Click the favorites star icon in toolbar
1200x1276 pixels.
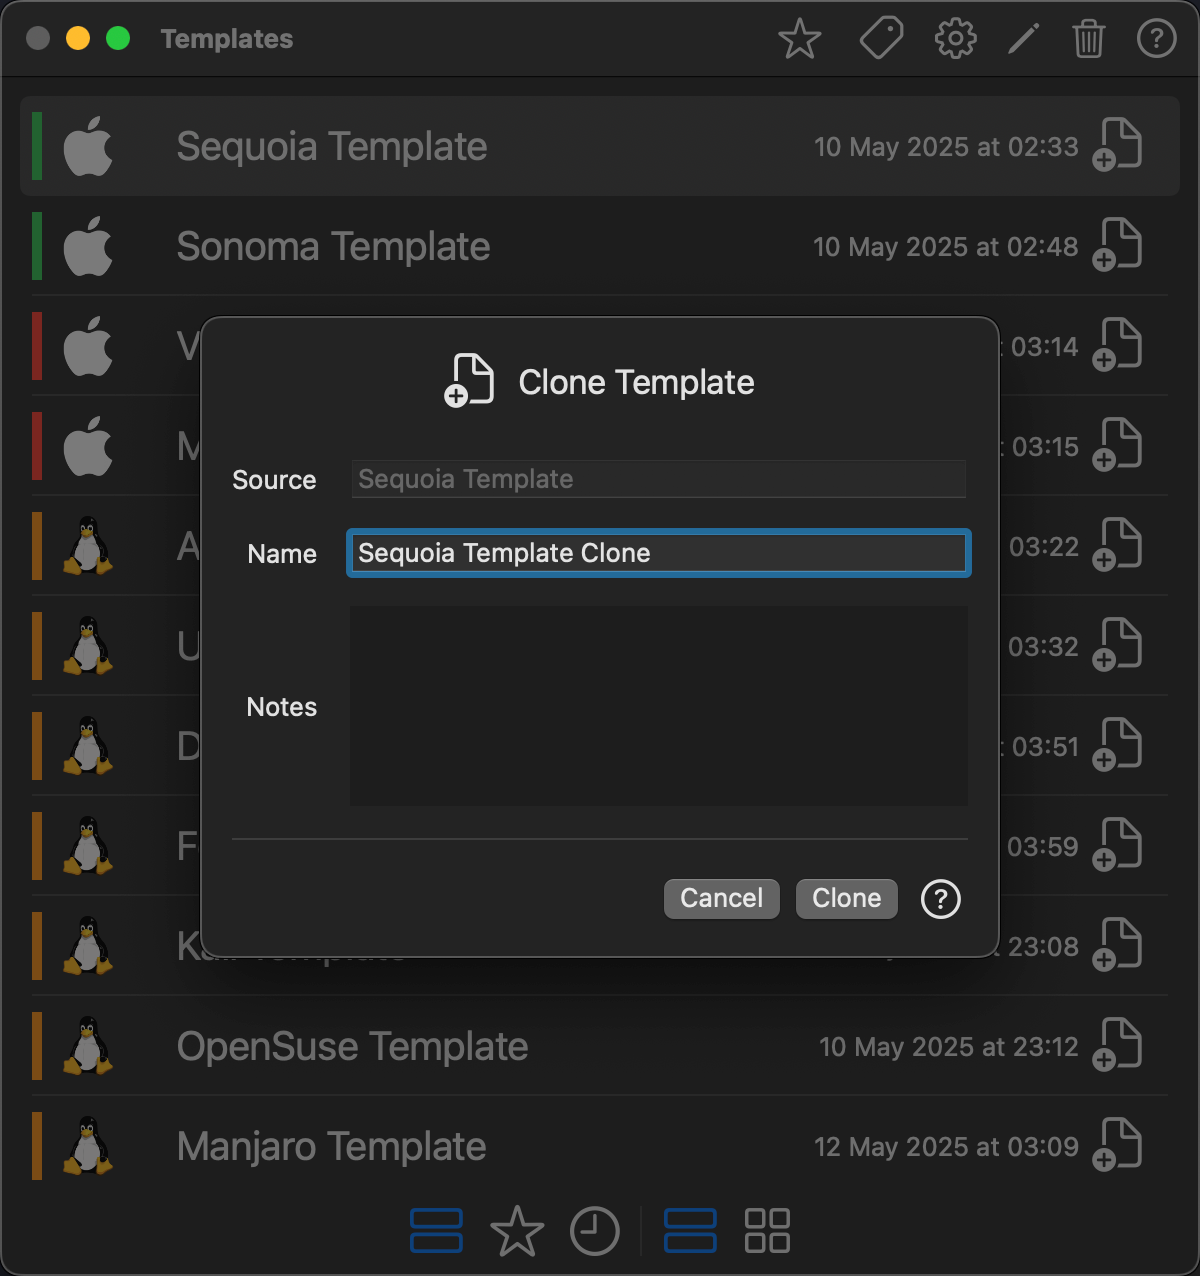(x=799, y=40)
